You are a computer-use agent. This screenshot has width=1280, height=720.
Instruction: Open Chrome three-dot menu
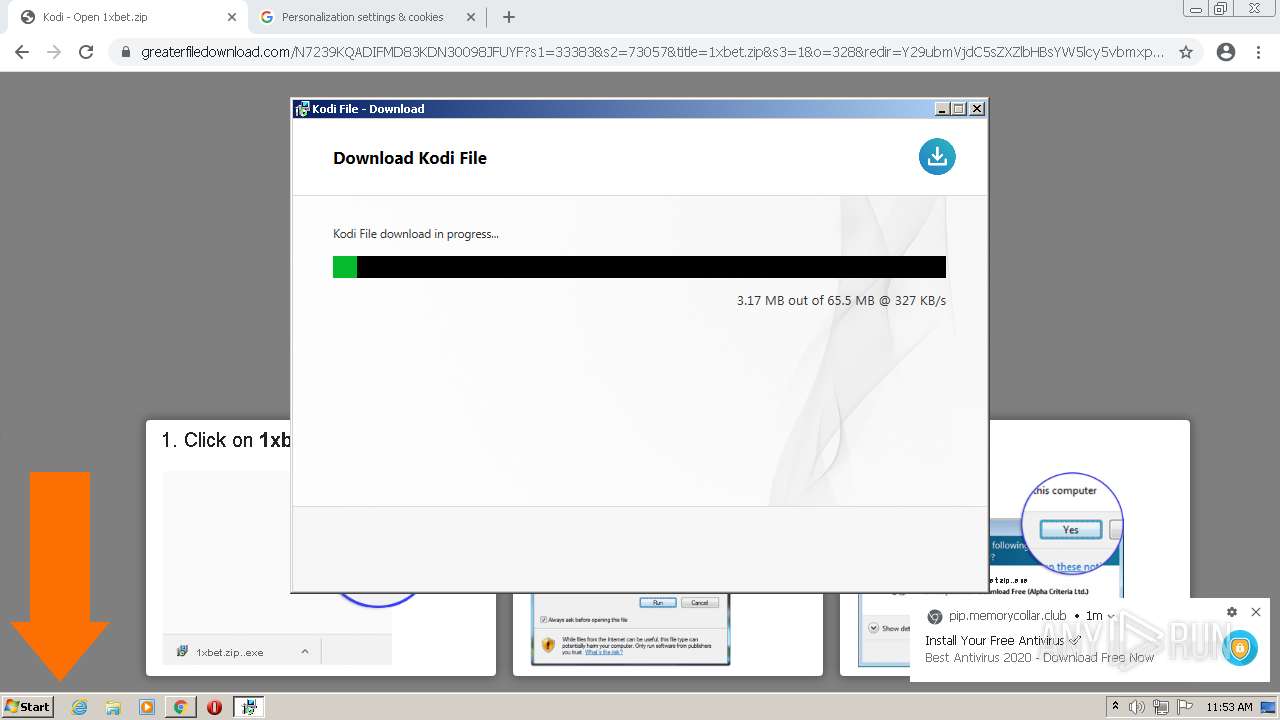click(x=1259, y=52)
